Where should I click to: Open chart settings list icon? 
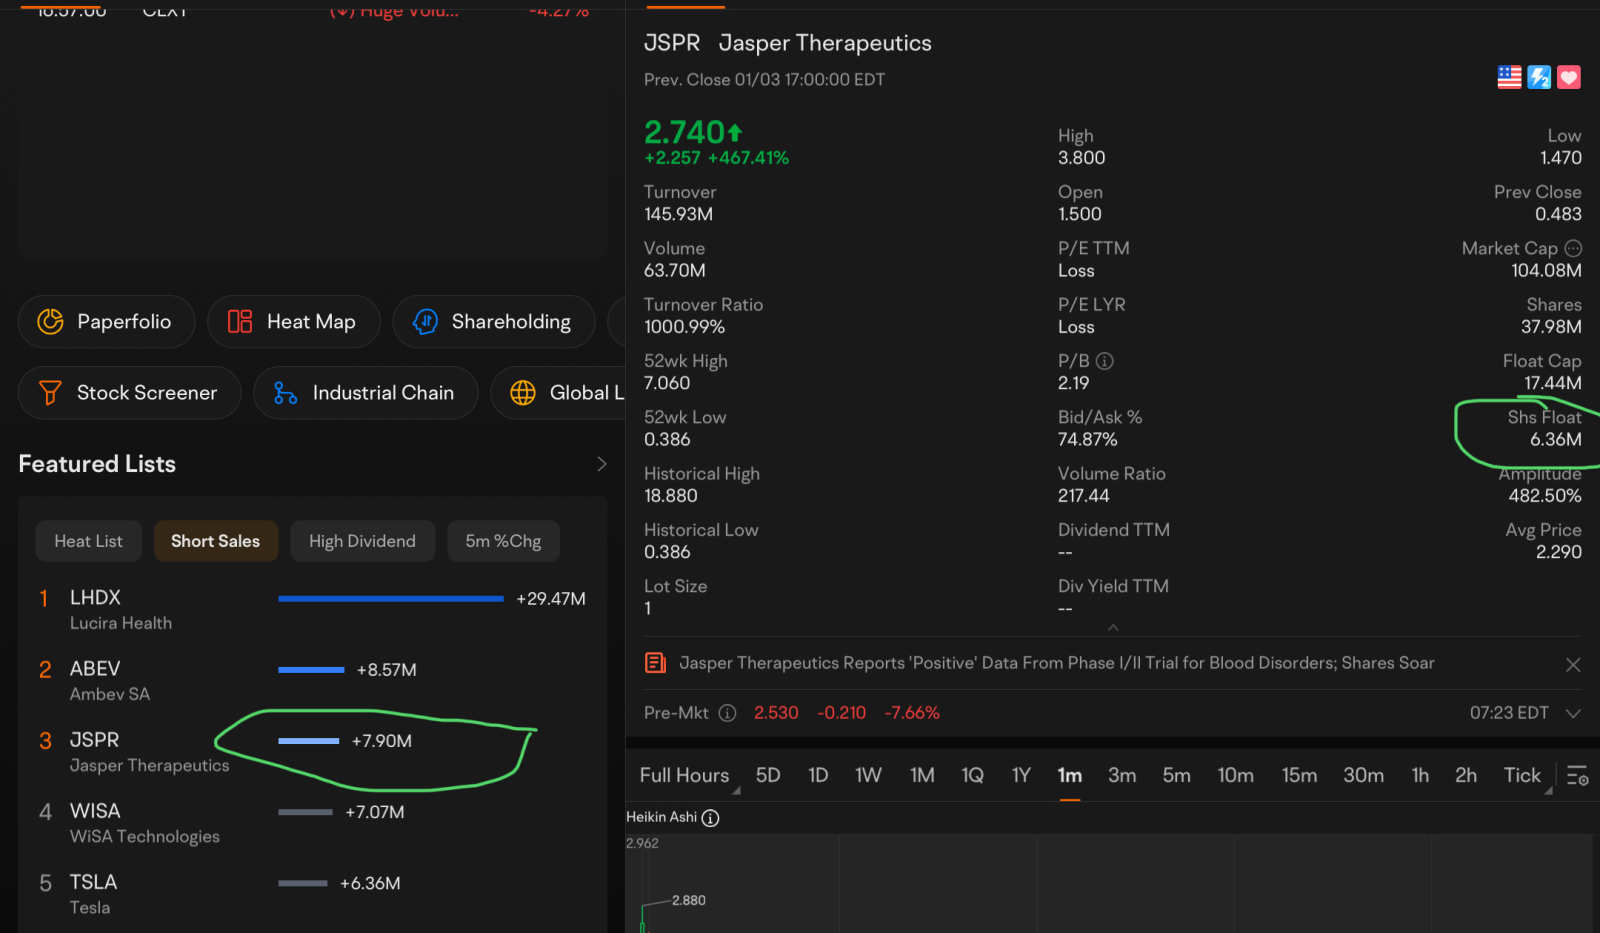click(x=1578, y=776)
